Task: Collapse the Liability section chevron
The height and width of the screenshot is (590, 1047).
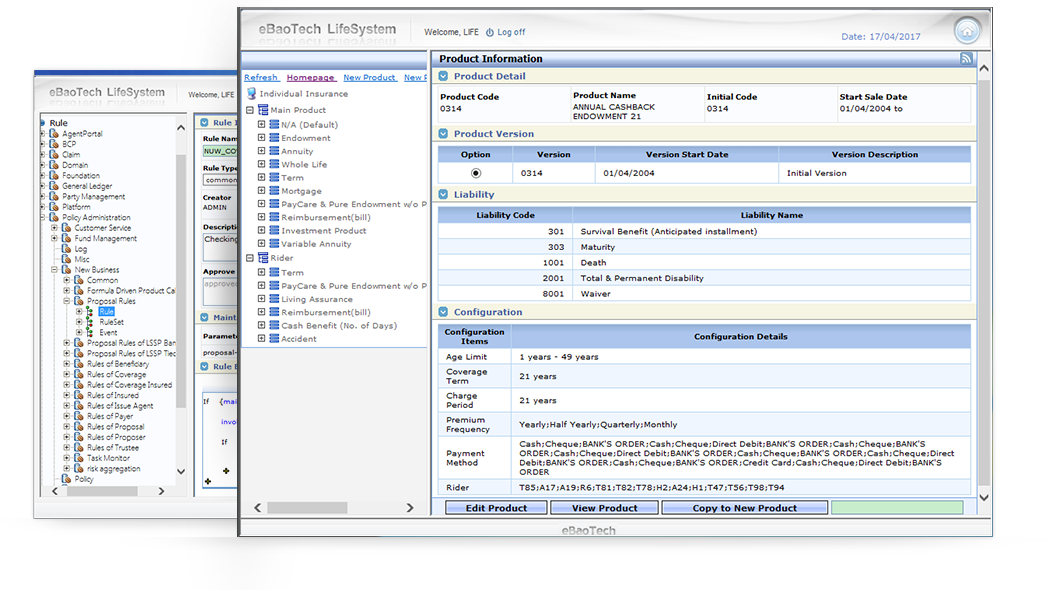Action: 443,194
